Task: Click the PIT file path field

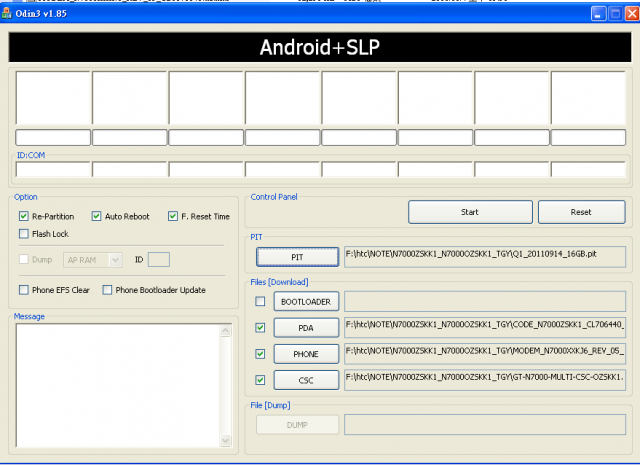Action: pos(485,257)
